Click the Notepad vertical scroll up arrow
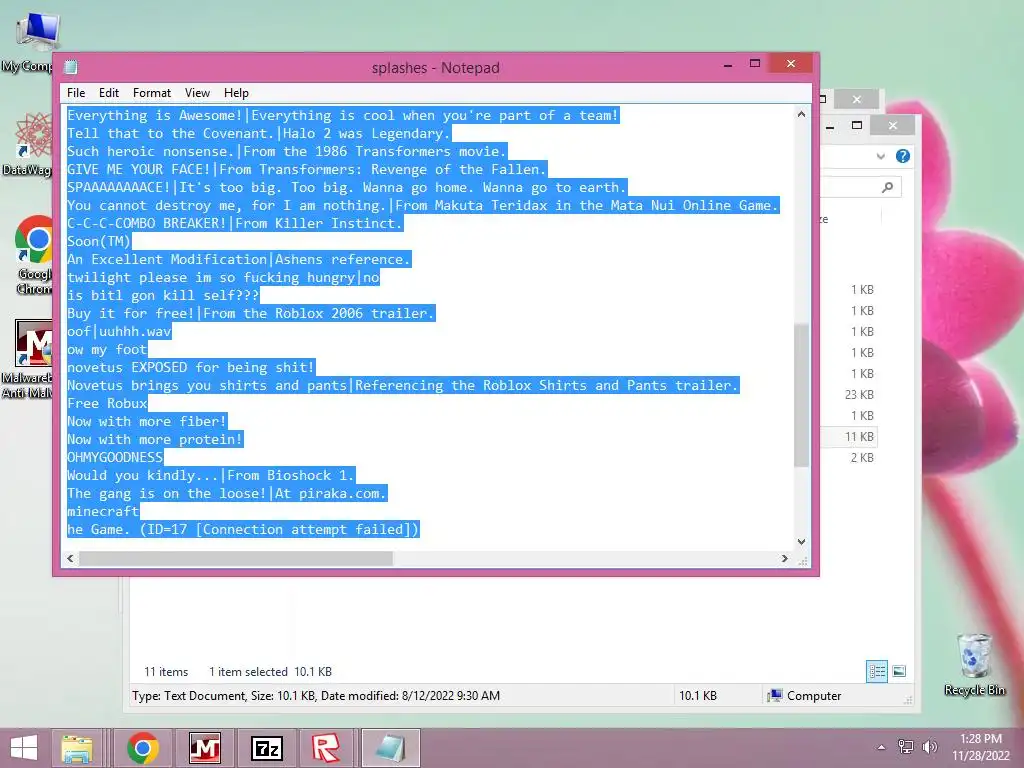This screenshot has width=1024, height=768. pyautogui.click(x=801, y=114)
